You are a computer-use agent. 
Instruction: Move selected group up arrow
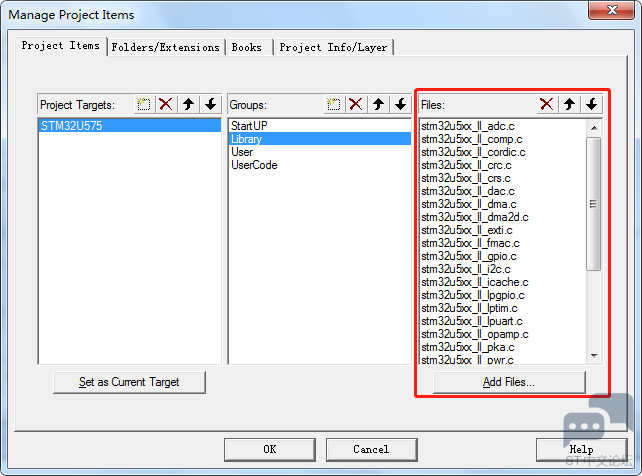378,104
